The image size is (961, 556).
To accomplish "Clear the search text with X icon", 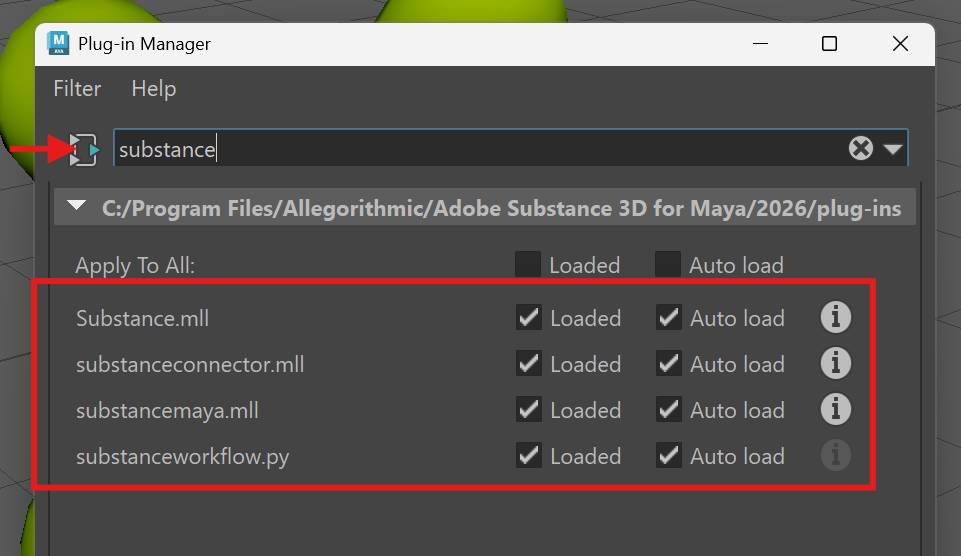I will coord(860,149).
